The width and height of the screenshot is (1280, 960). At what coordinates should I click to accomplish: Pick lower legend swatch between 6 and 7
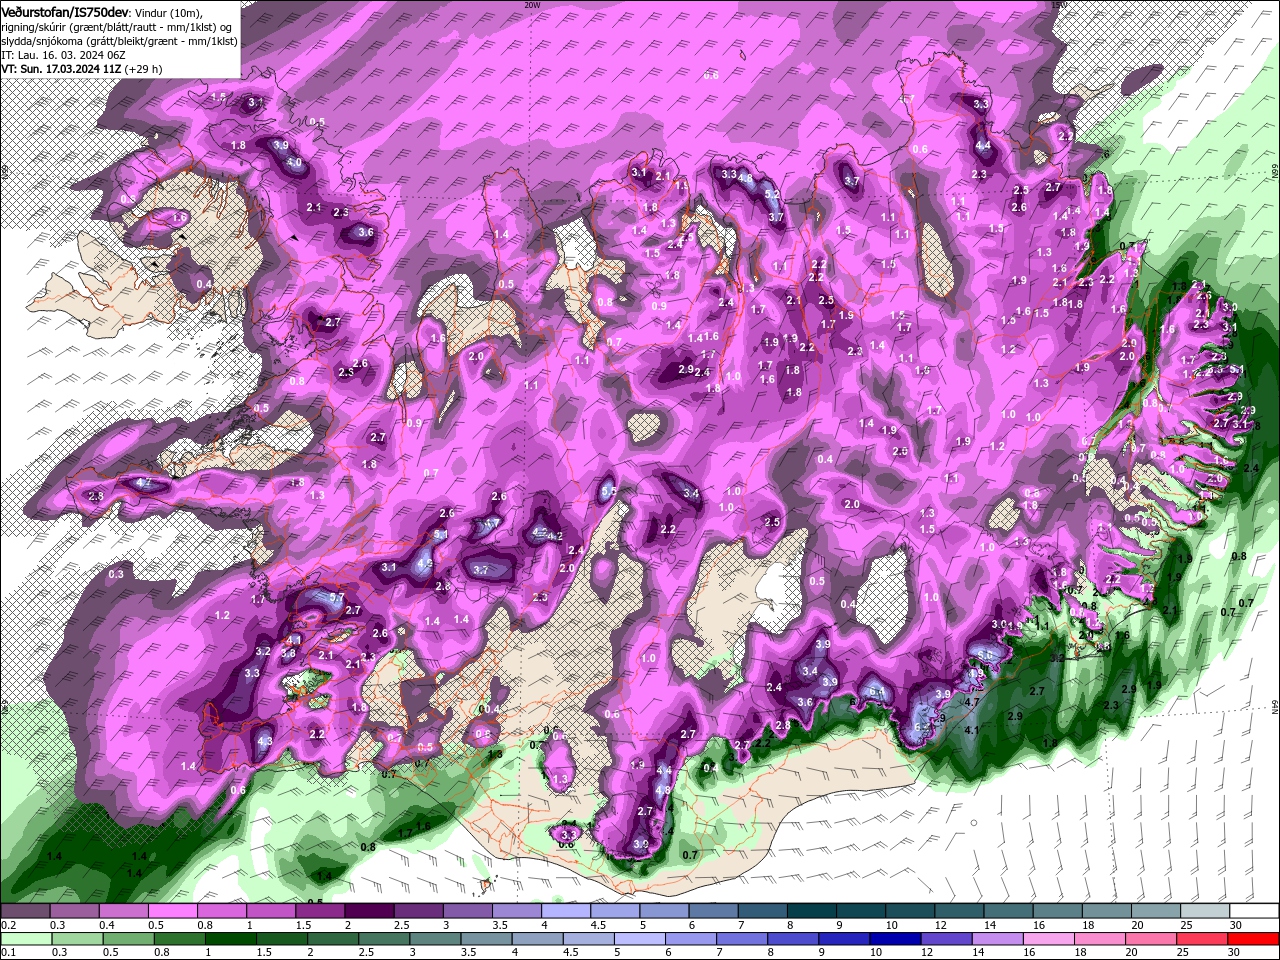690,939
